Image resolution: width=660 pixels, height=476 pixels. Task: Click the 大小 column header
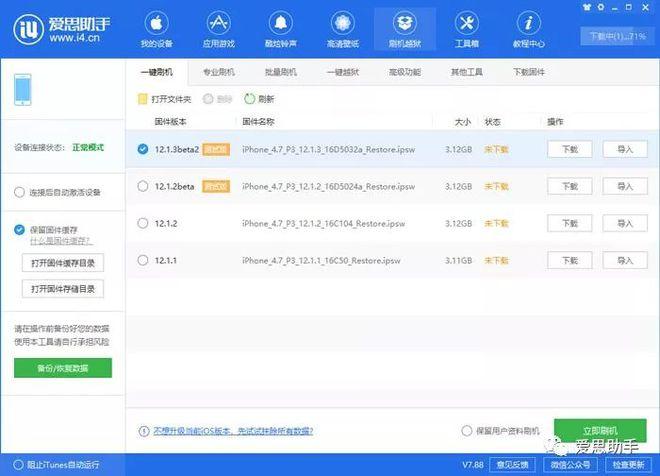pos(463,122)
